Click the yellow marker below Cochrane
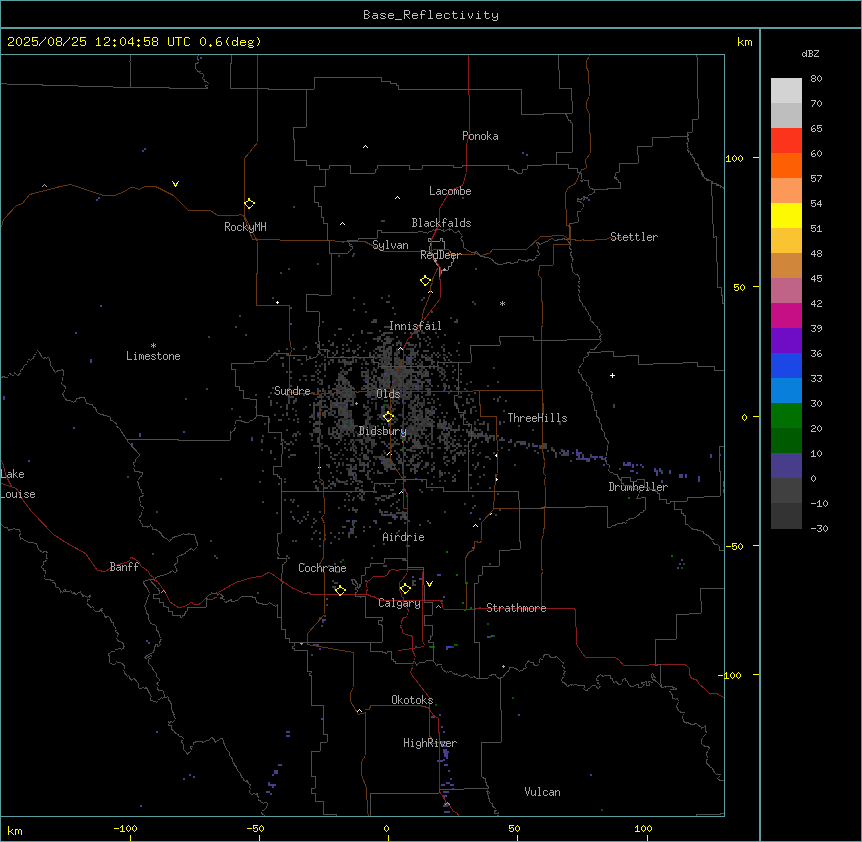This screenshot has width=862, height=842. click(340, 590)
